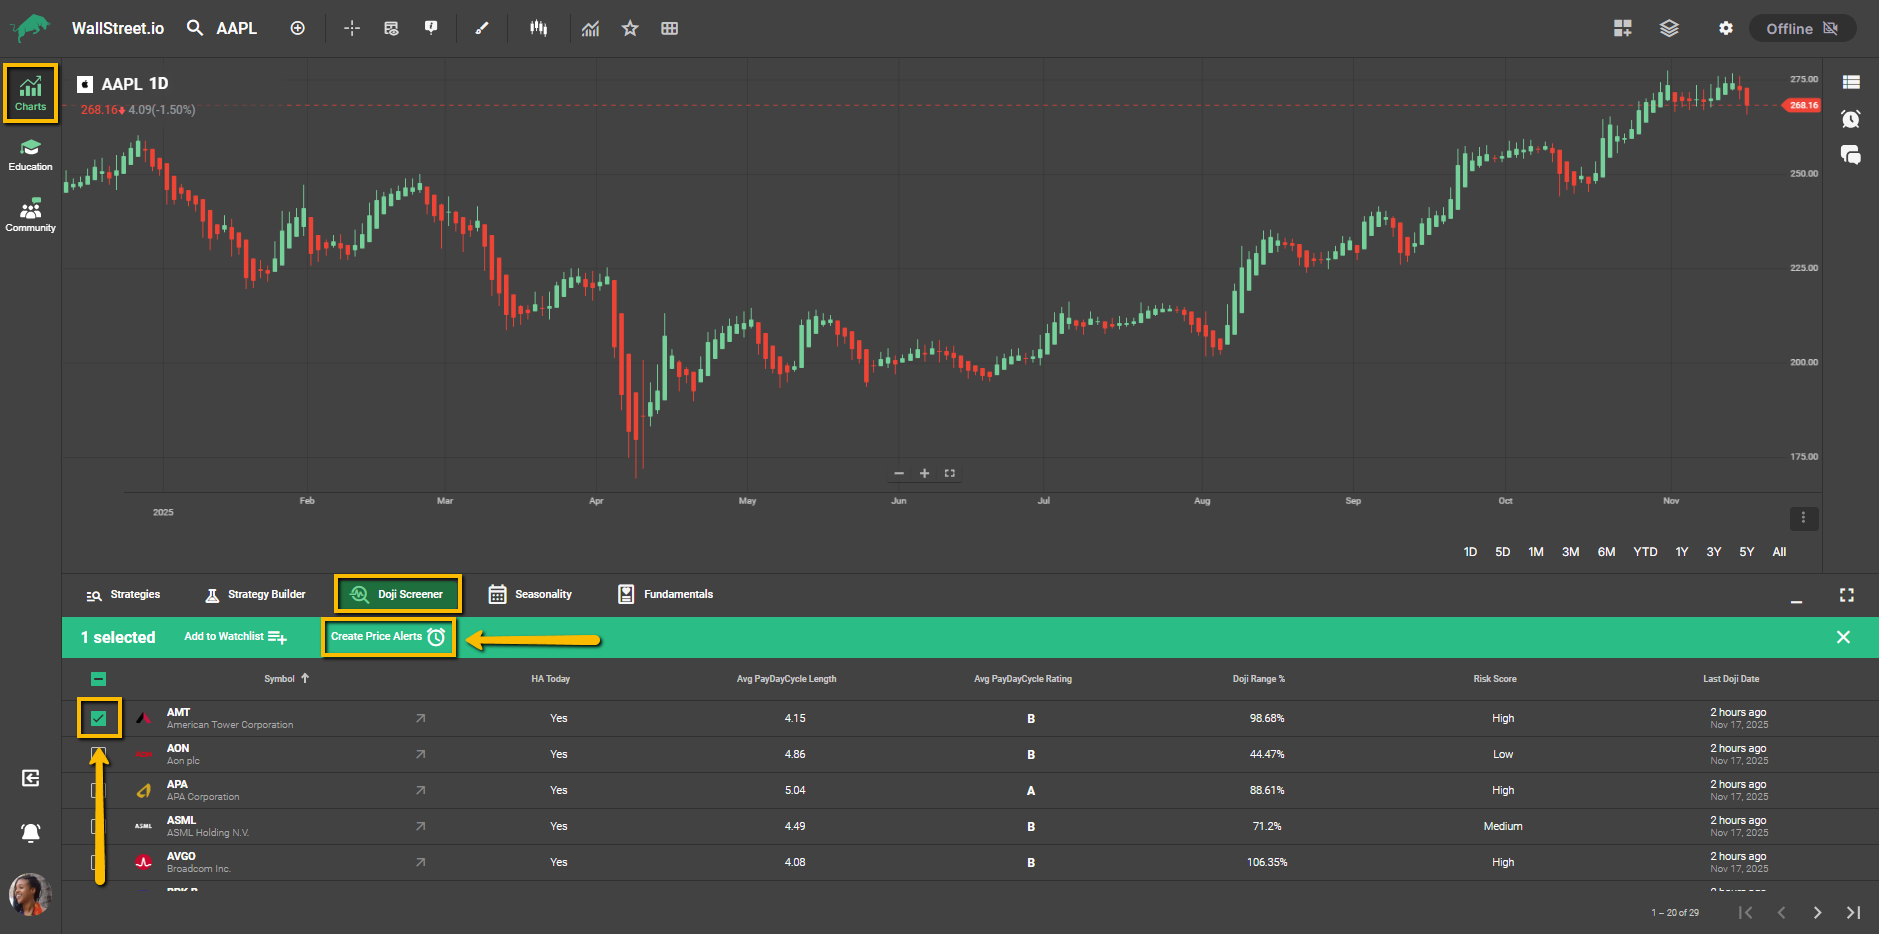
Task: Open the Charts sidebar section
Action: coord(30,93)
